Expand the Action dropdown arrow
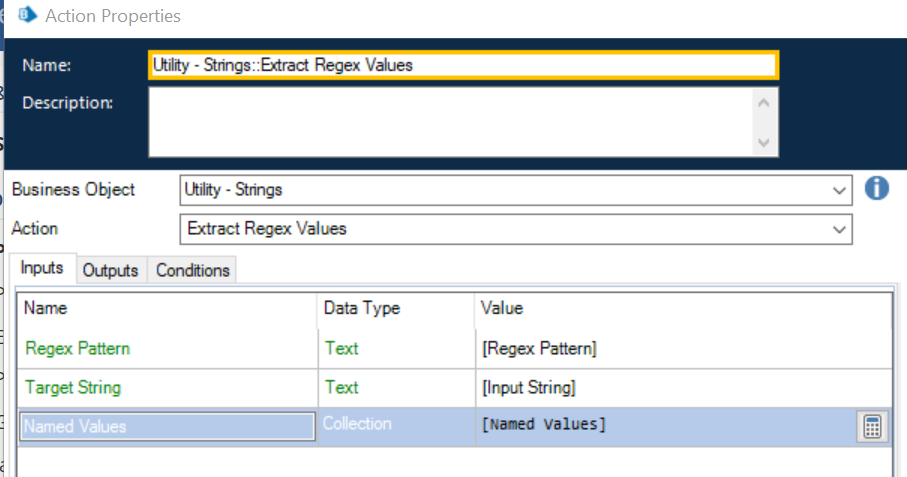Image resolution: width=907 pixels, height=477 pixels. pyautogui.click(x=839, y=229)
